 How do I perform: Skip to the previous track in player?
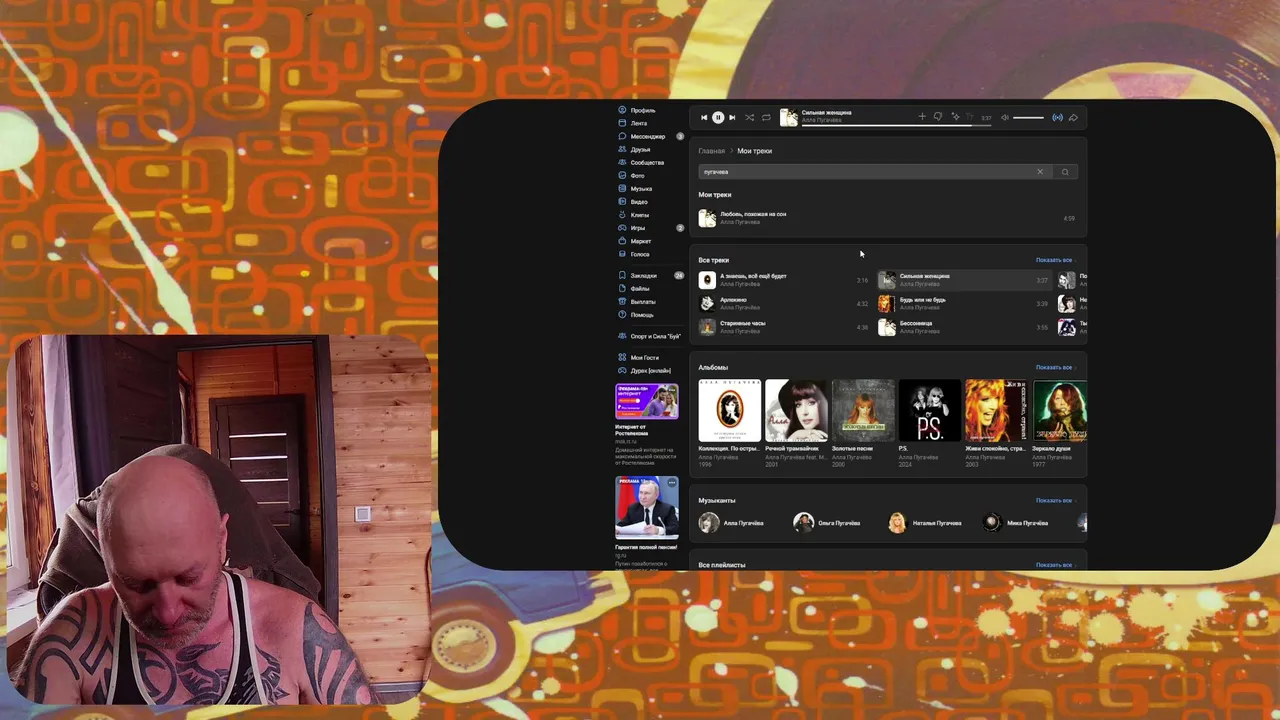pyautogui.click(x=704, y=118)
